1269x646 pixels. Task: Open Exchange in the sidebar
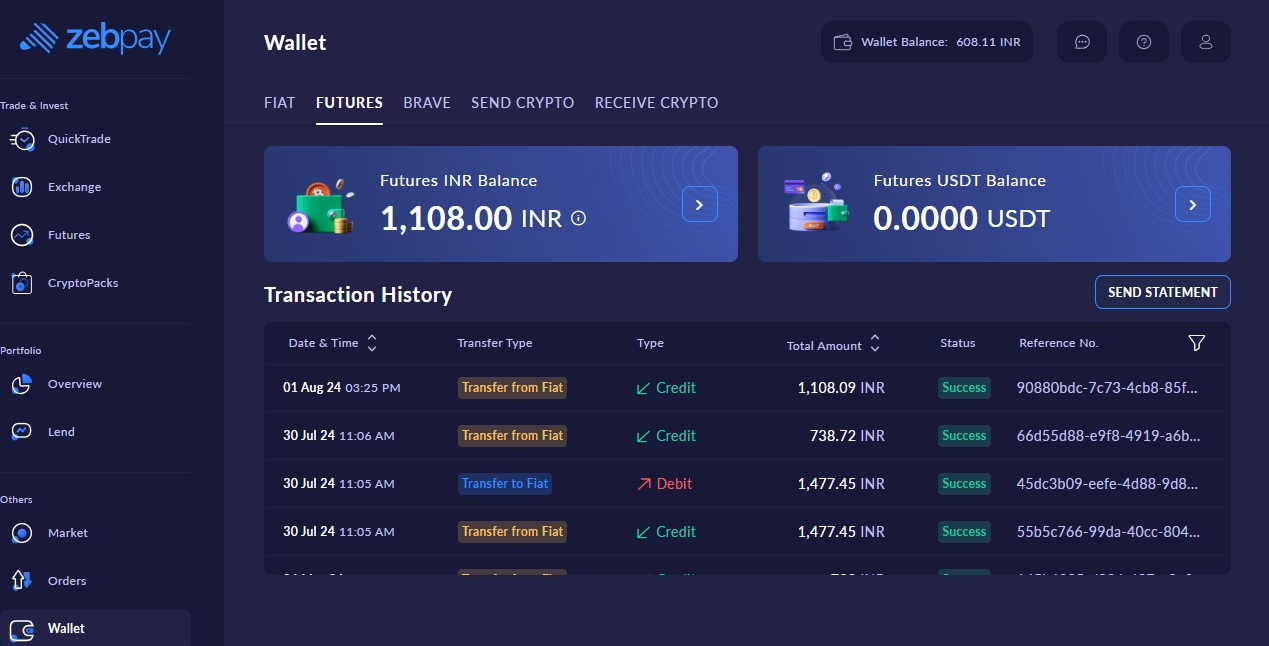(56, 187)
